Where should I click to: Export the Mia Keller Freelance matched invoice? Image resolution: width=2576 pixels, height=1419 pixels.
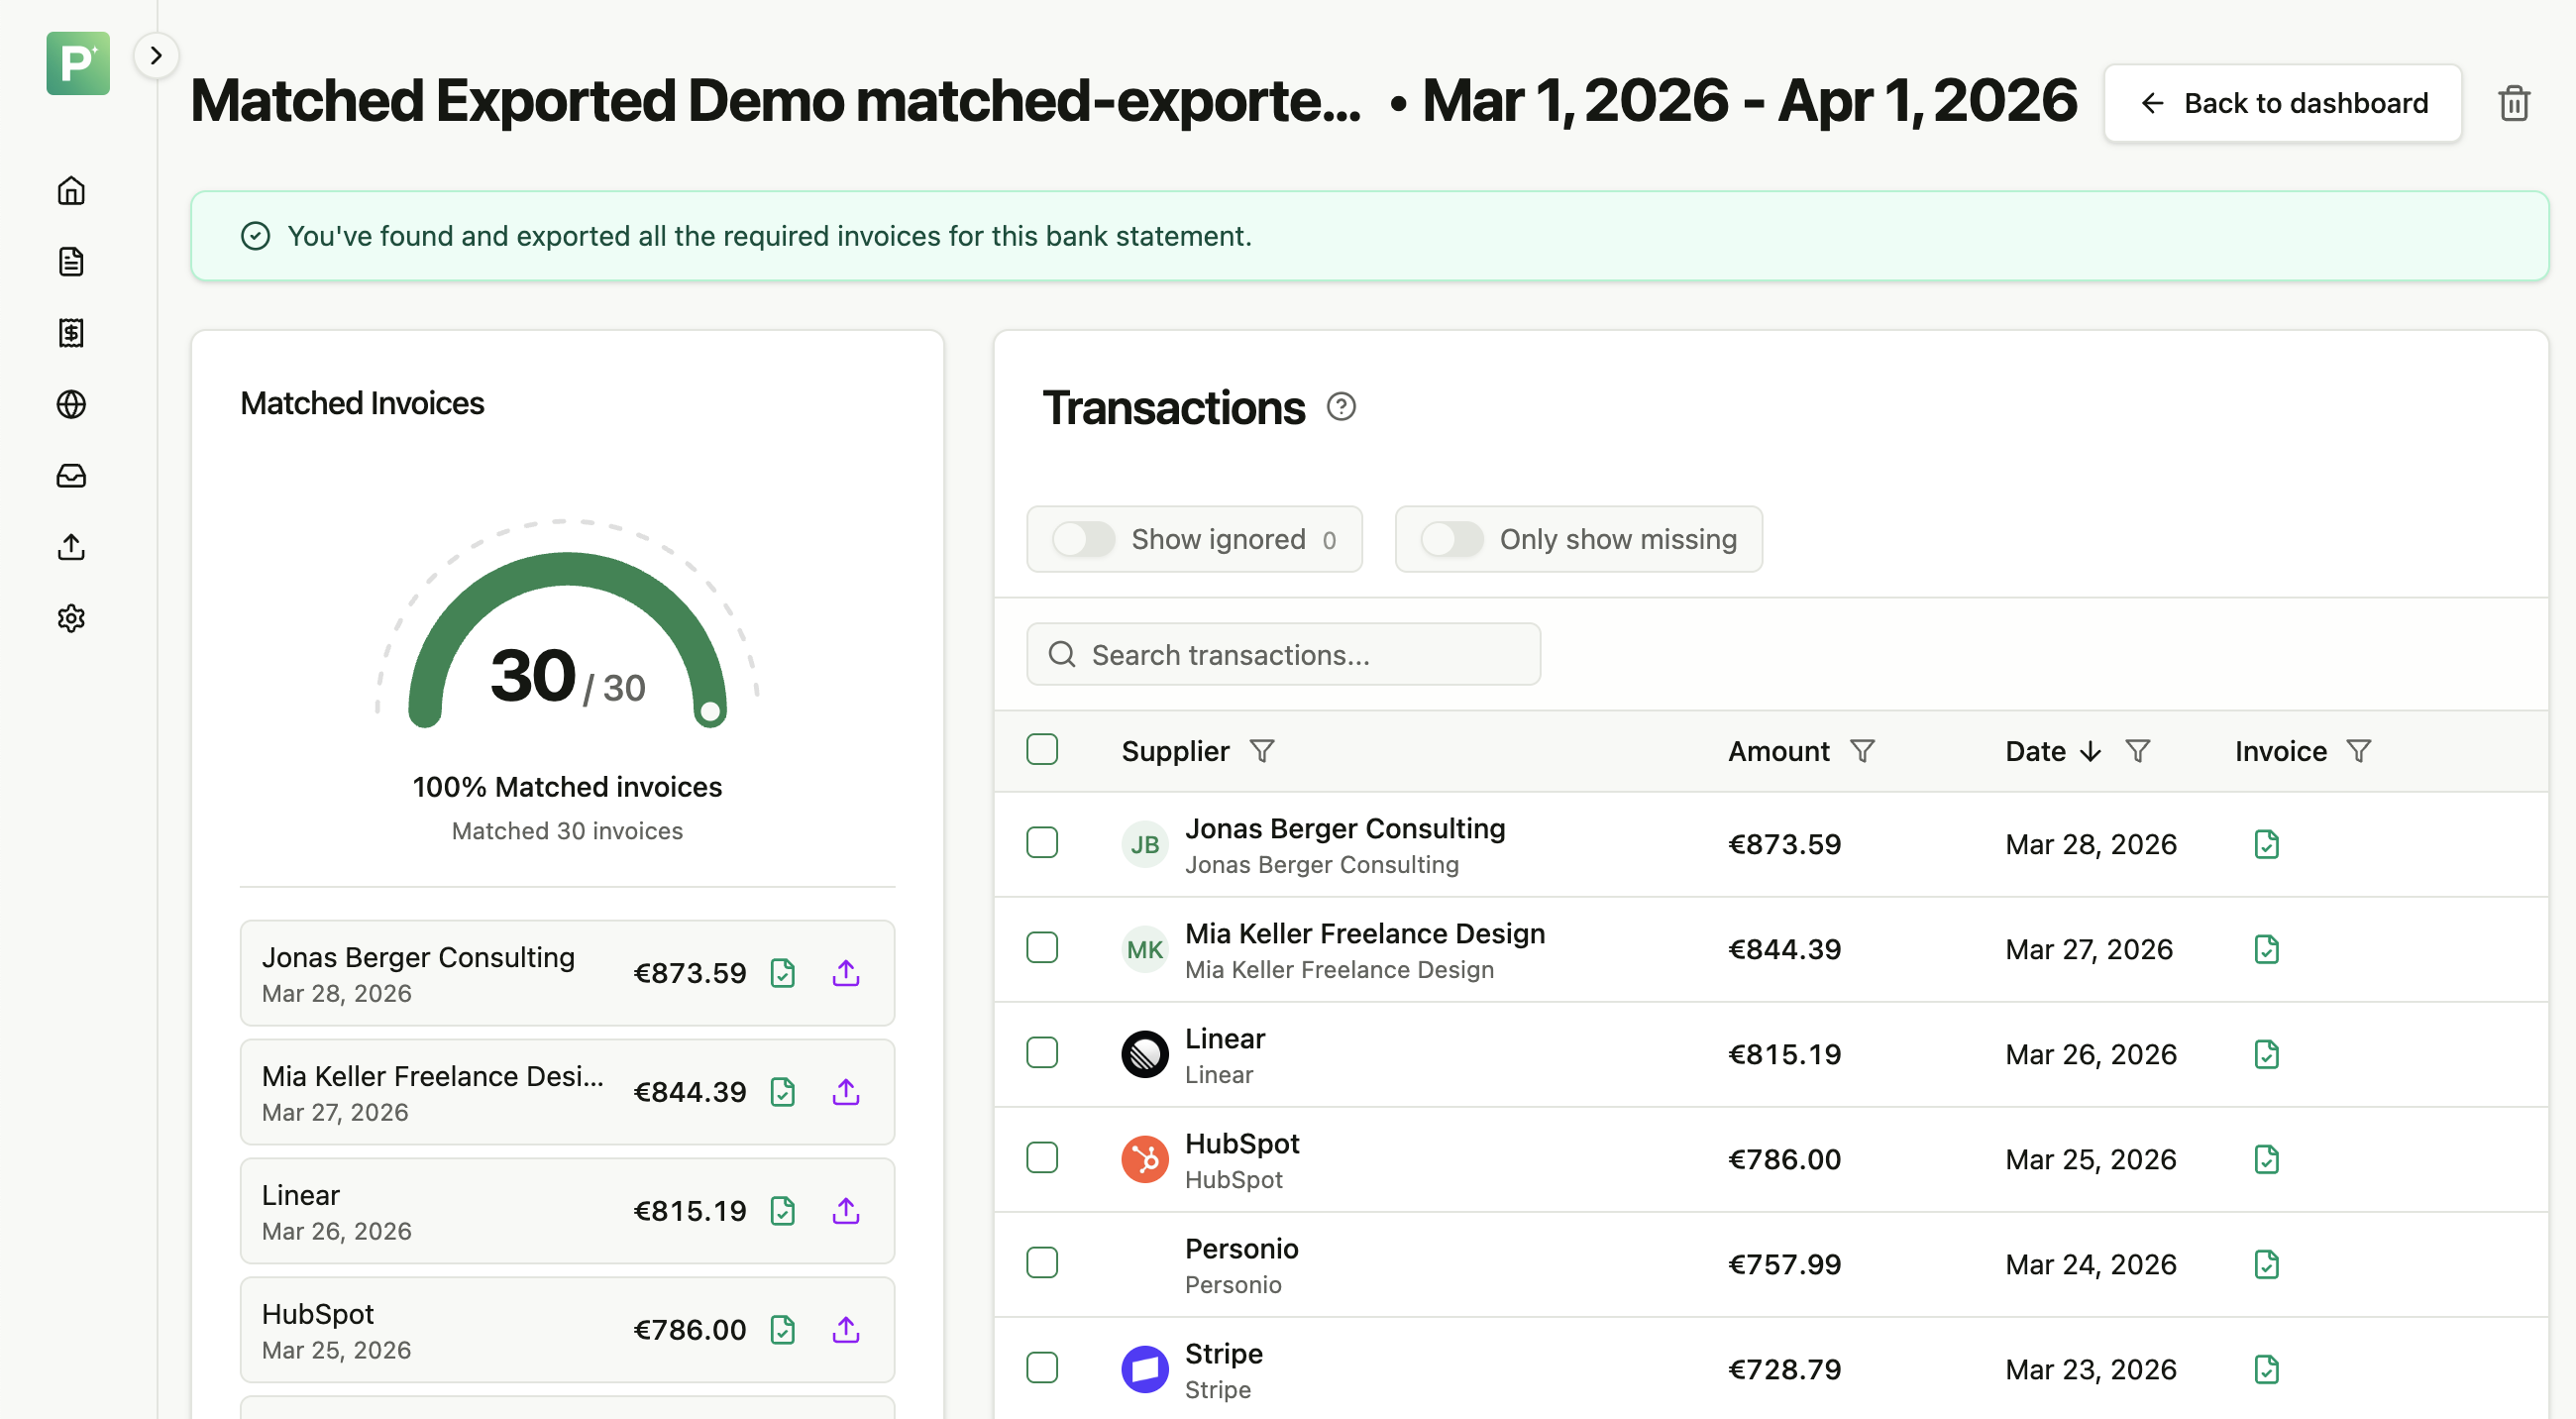(846, 1092)
